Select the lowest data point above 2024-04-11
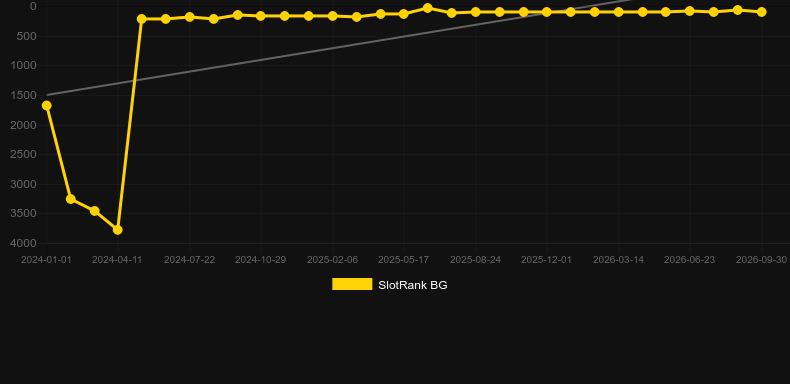 [x=118, y=230]
